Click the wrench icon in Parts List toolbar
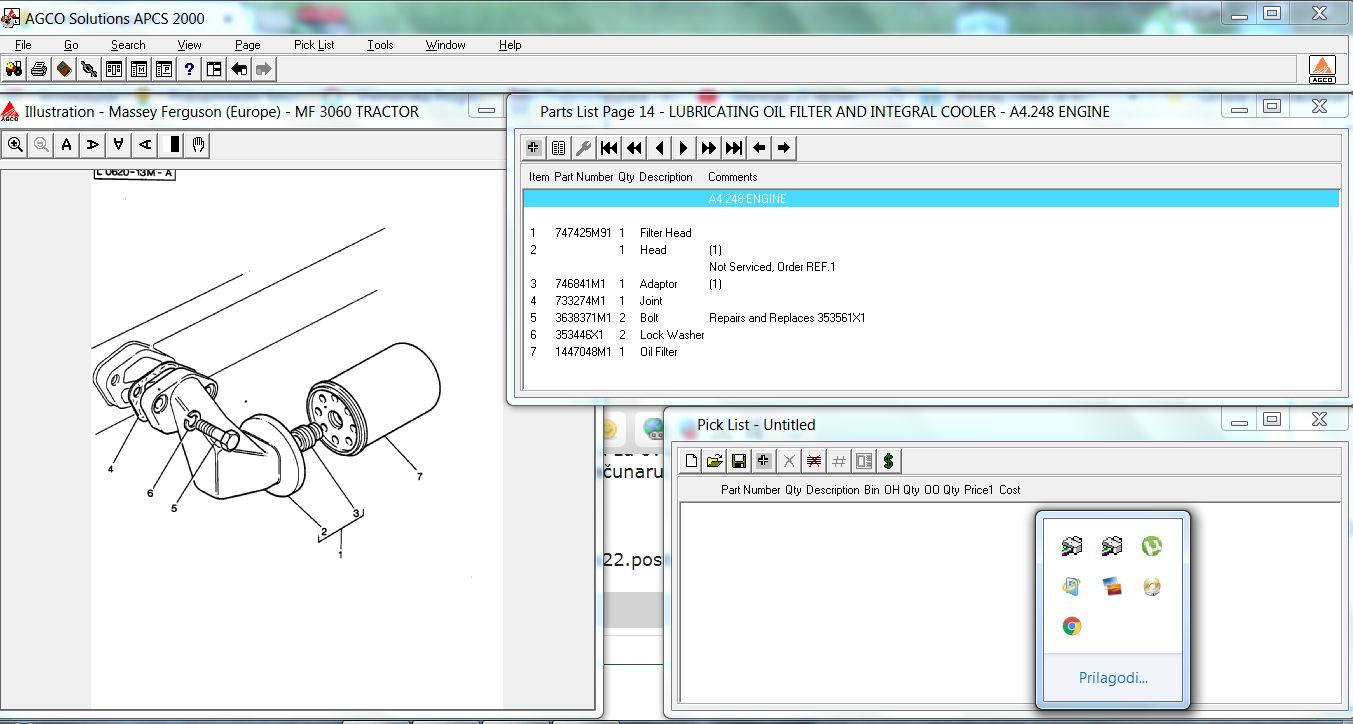The image size is (1353, 724). [x=584, y=148]
